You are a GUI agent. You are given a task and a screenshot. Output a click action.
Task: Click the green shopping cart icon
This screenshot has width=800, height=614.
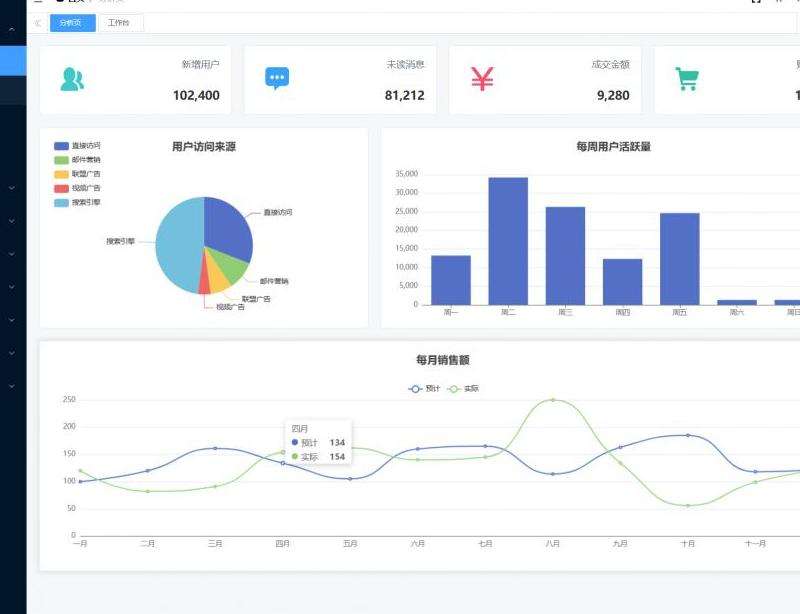(687, 79)
